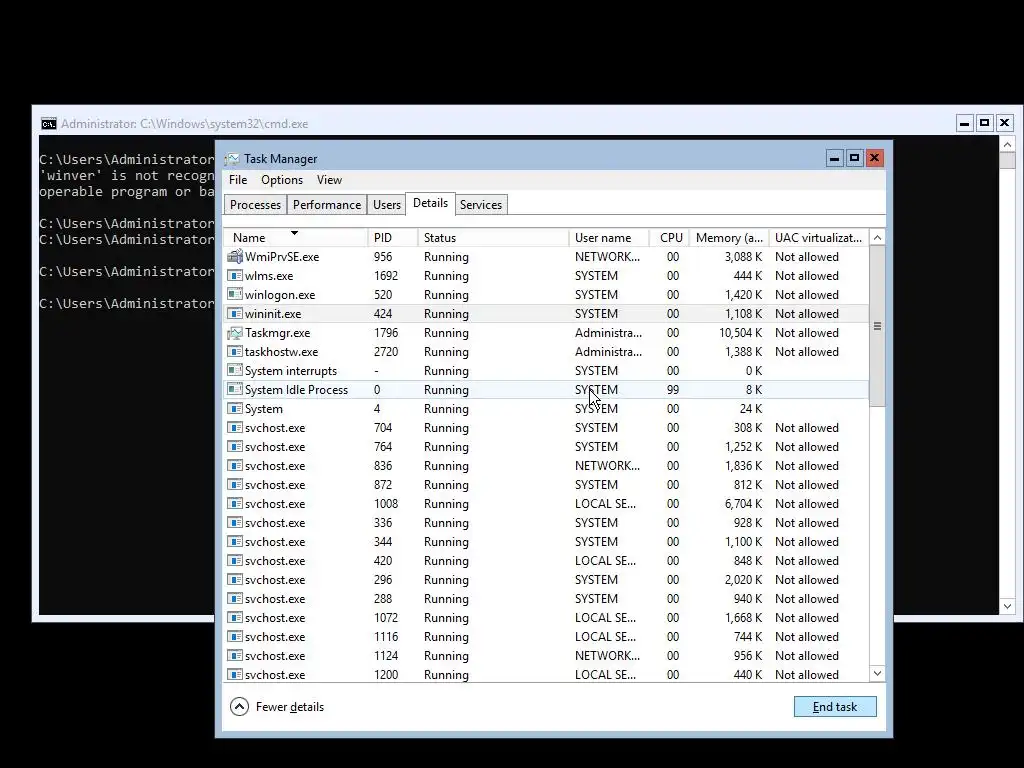Click the Taskmgr.exe process icon

pyautogui.click(x=234, y=333)
